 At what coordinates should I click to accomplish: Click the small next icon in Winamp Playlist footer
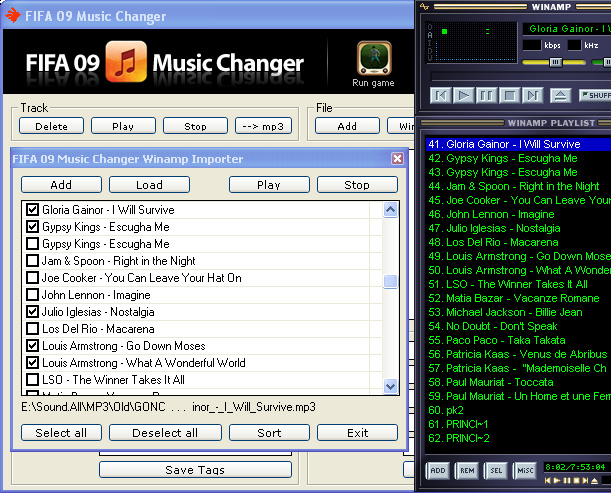click(585, 481)
